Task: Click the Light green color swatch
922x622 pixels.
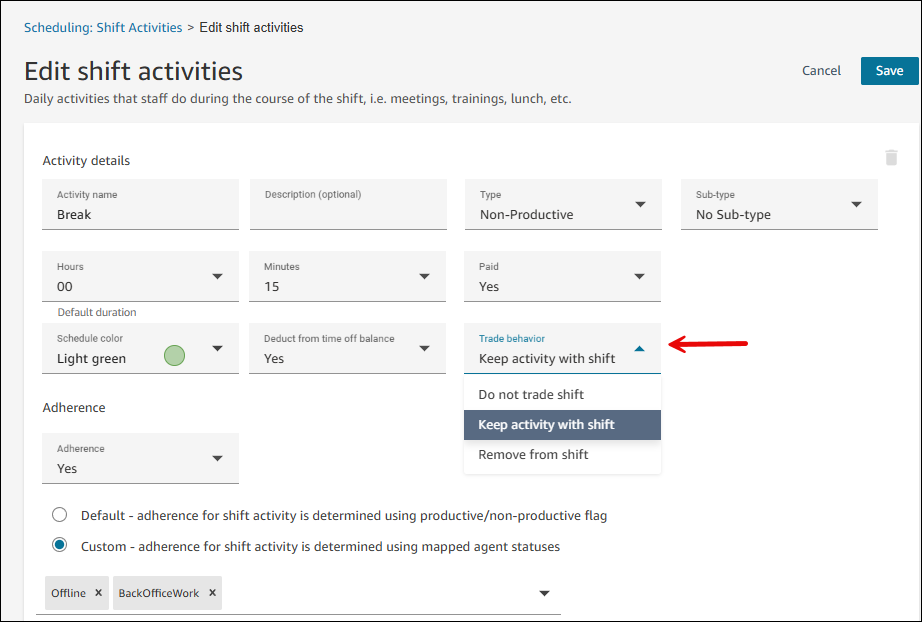Action: [174, 355]
